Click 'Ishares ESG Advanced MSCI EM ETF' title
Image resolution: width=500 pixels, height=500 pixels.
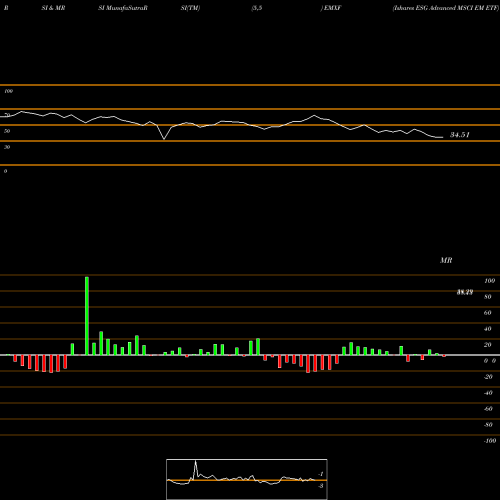click(446, 8)
